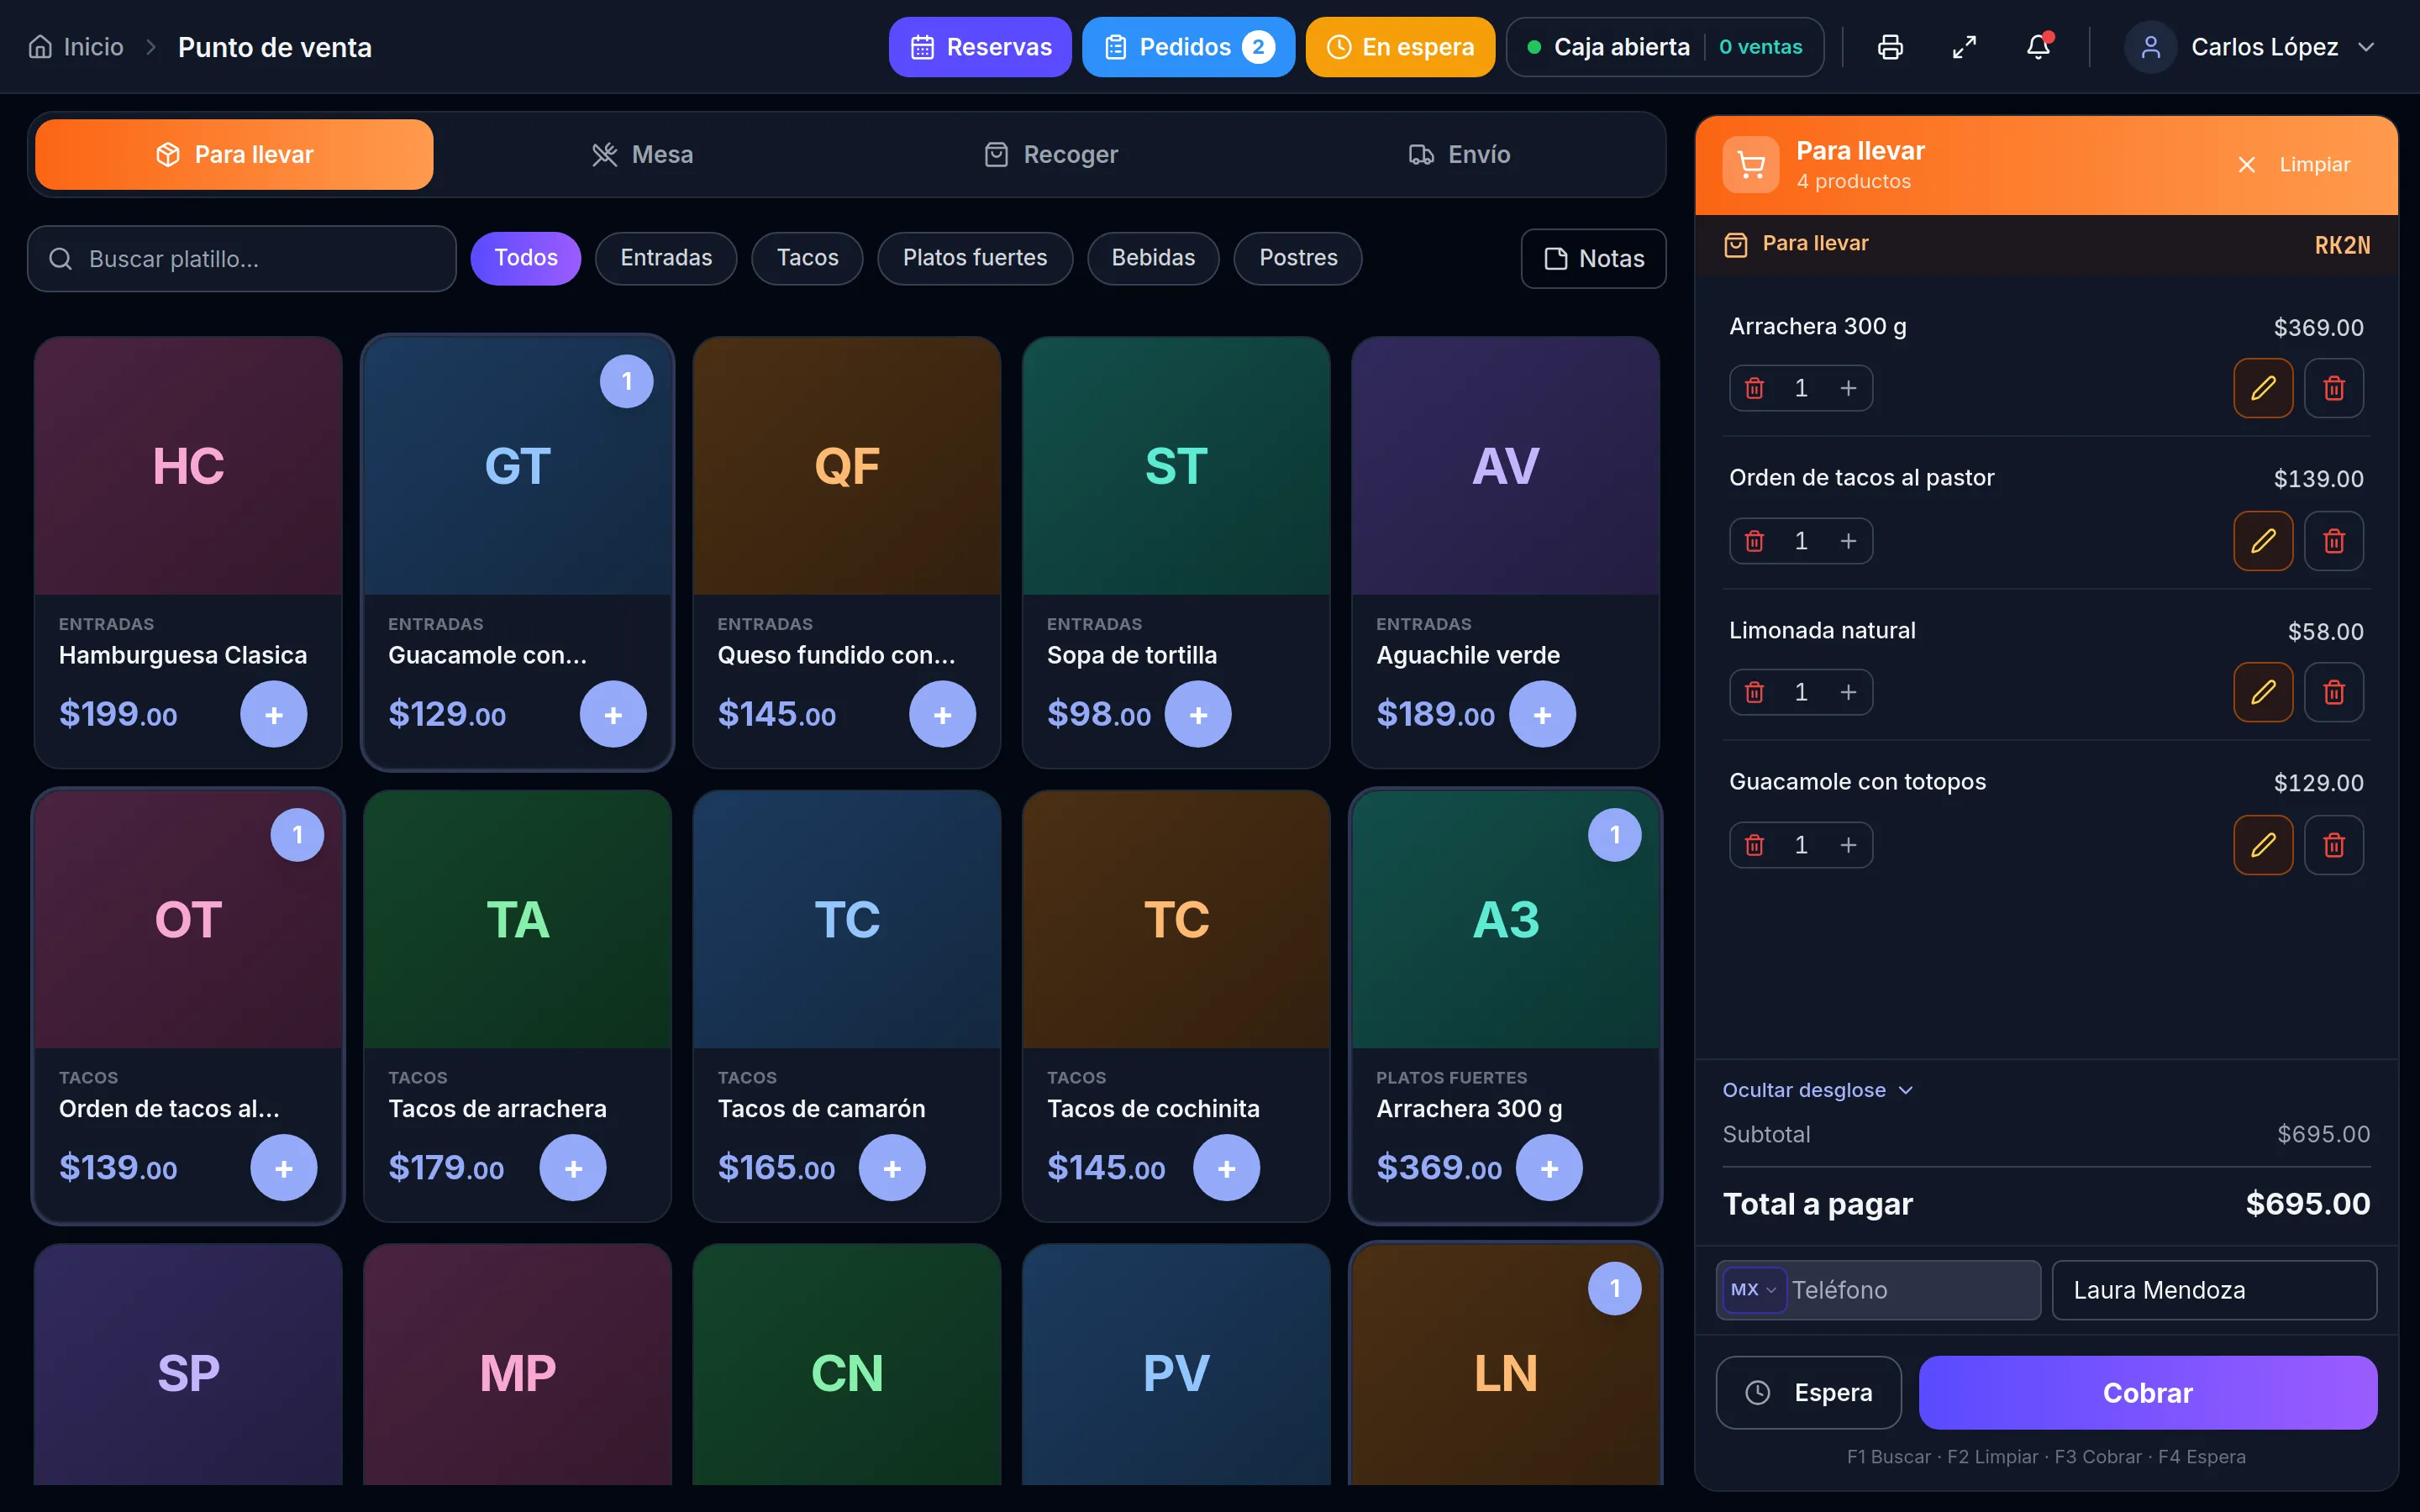The image size is (2420, 1512).
Task: Filter dishes by Tacos category
Action: tap(807, 258)
